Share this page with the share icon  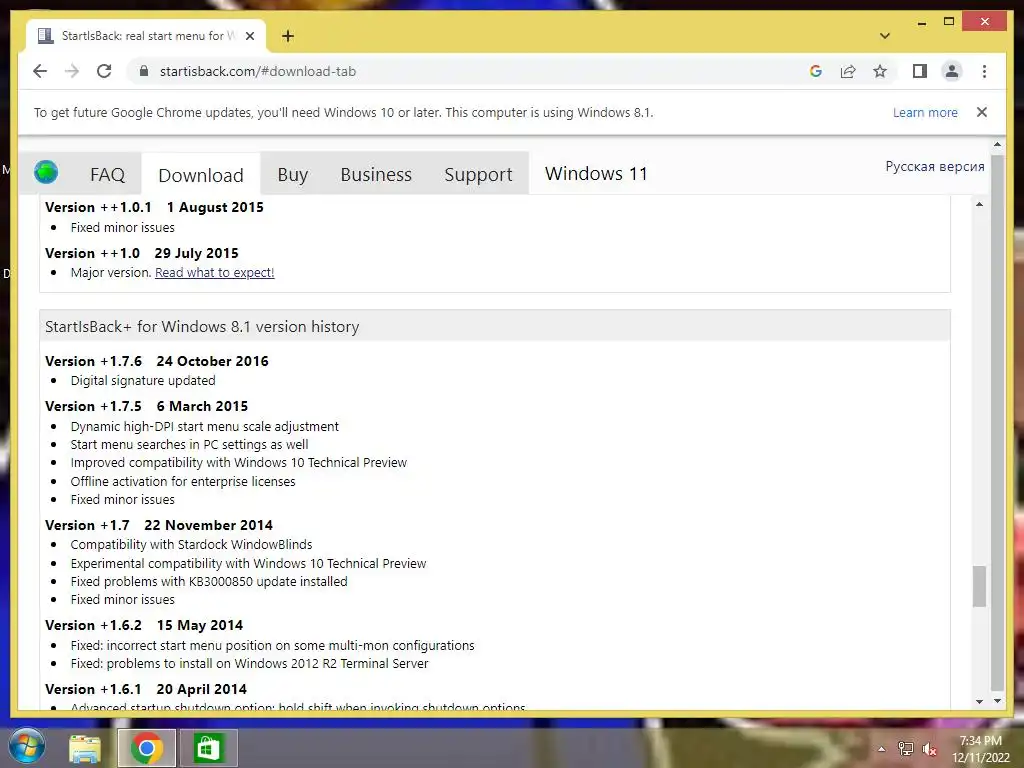848,71
